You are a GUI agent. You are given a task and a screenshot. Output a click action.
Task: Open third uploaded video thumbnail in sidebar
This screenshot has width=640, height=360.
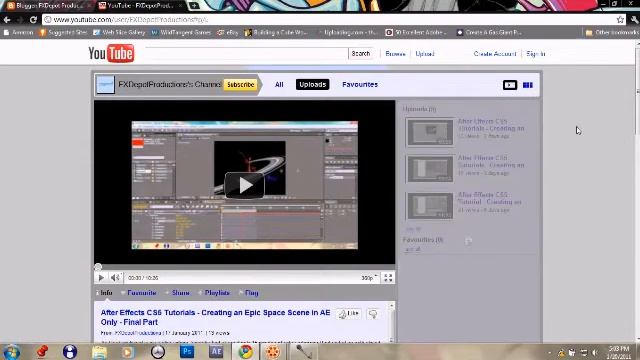(x=430, y=206)
